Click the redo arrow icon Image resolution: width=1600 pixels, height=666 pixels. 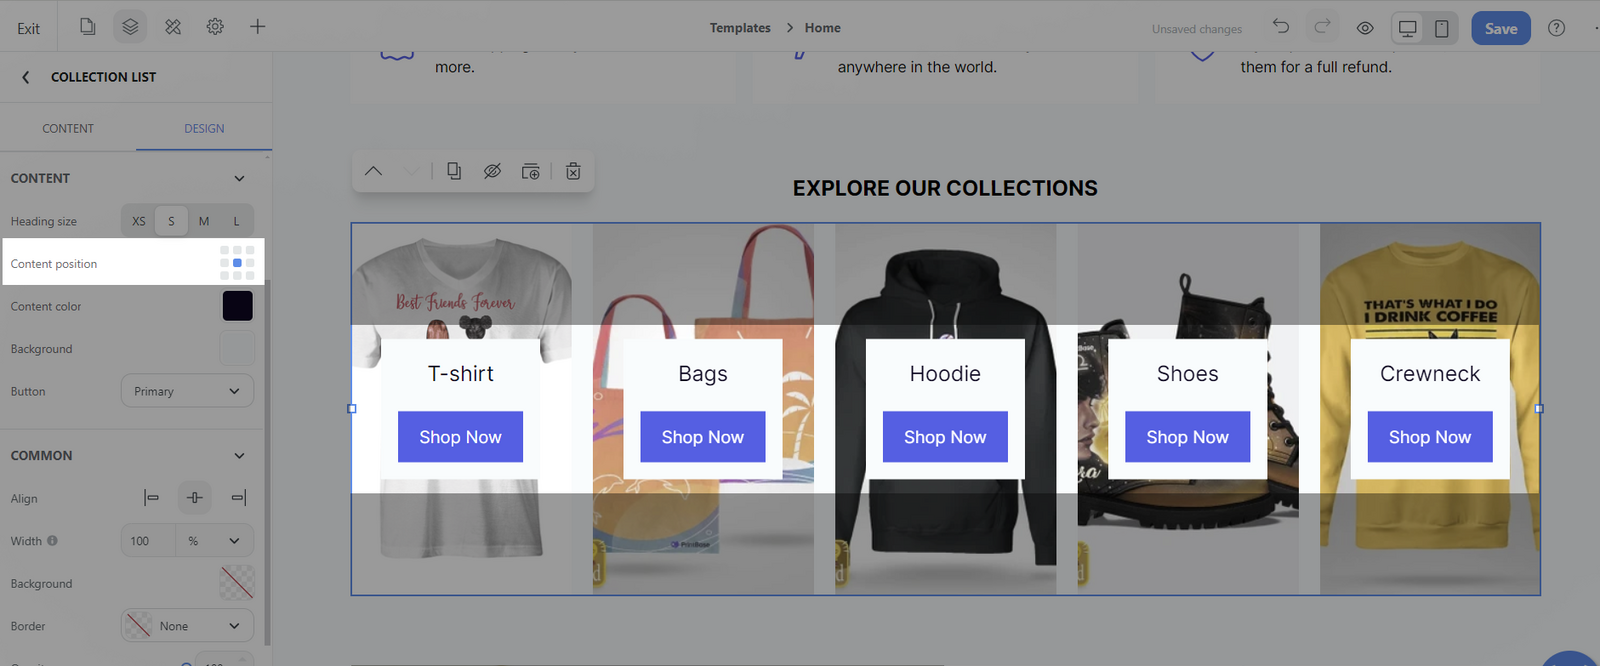(1322, 27)
